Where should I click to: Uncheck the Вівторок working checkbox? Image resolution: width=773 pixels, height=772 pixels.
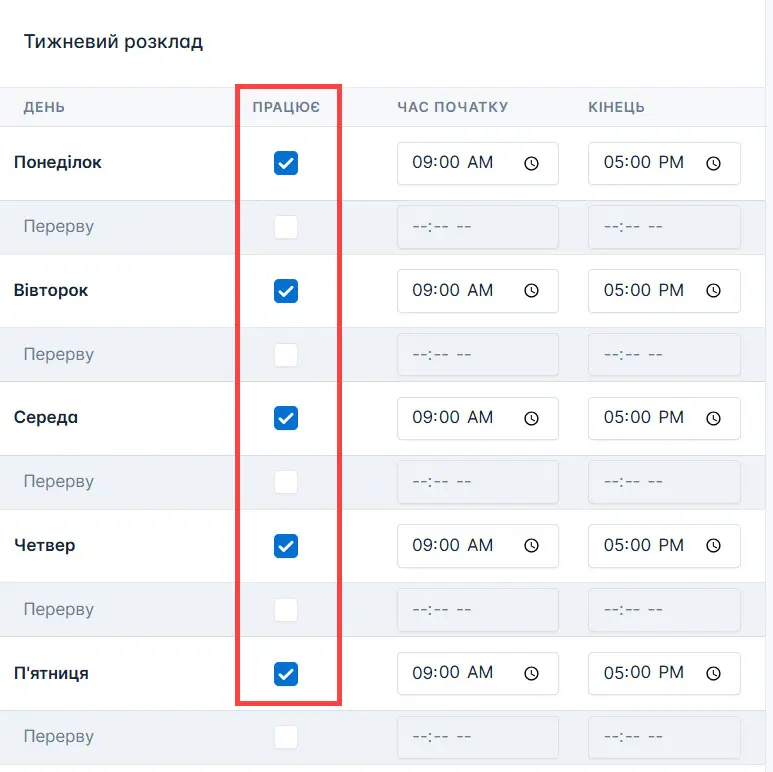286,291
